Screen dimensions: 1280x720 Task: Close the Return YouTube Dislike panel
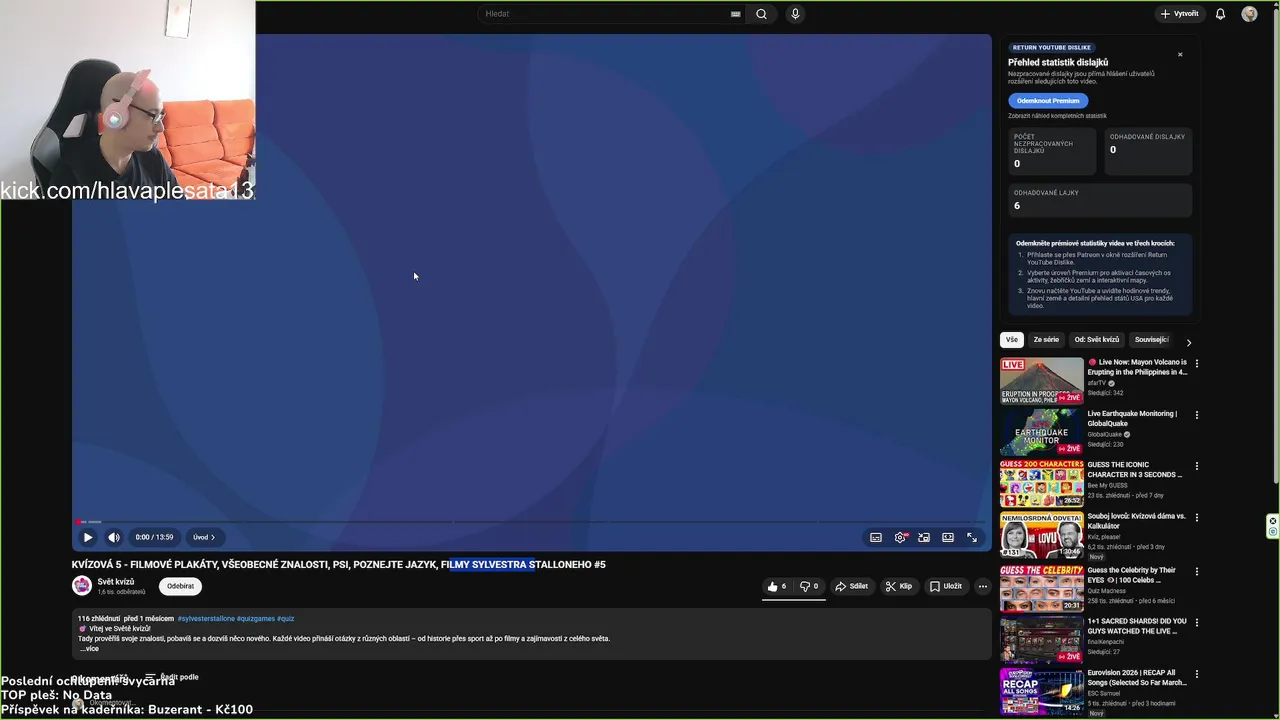(x=1180, y=54)
